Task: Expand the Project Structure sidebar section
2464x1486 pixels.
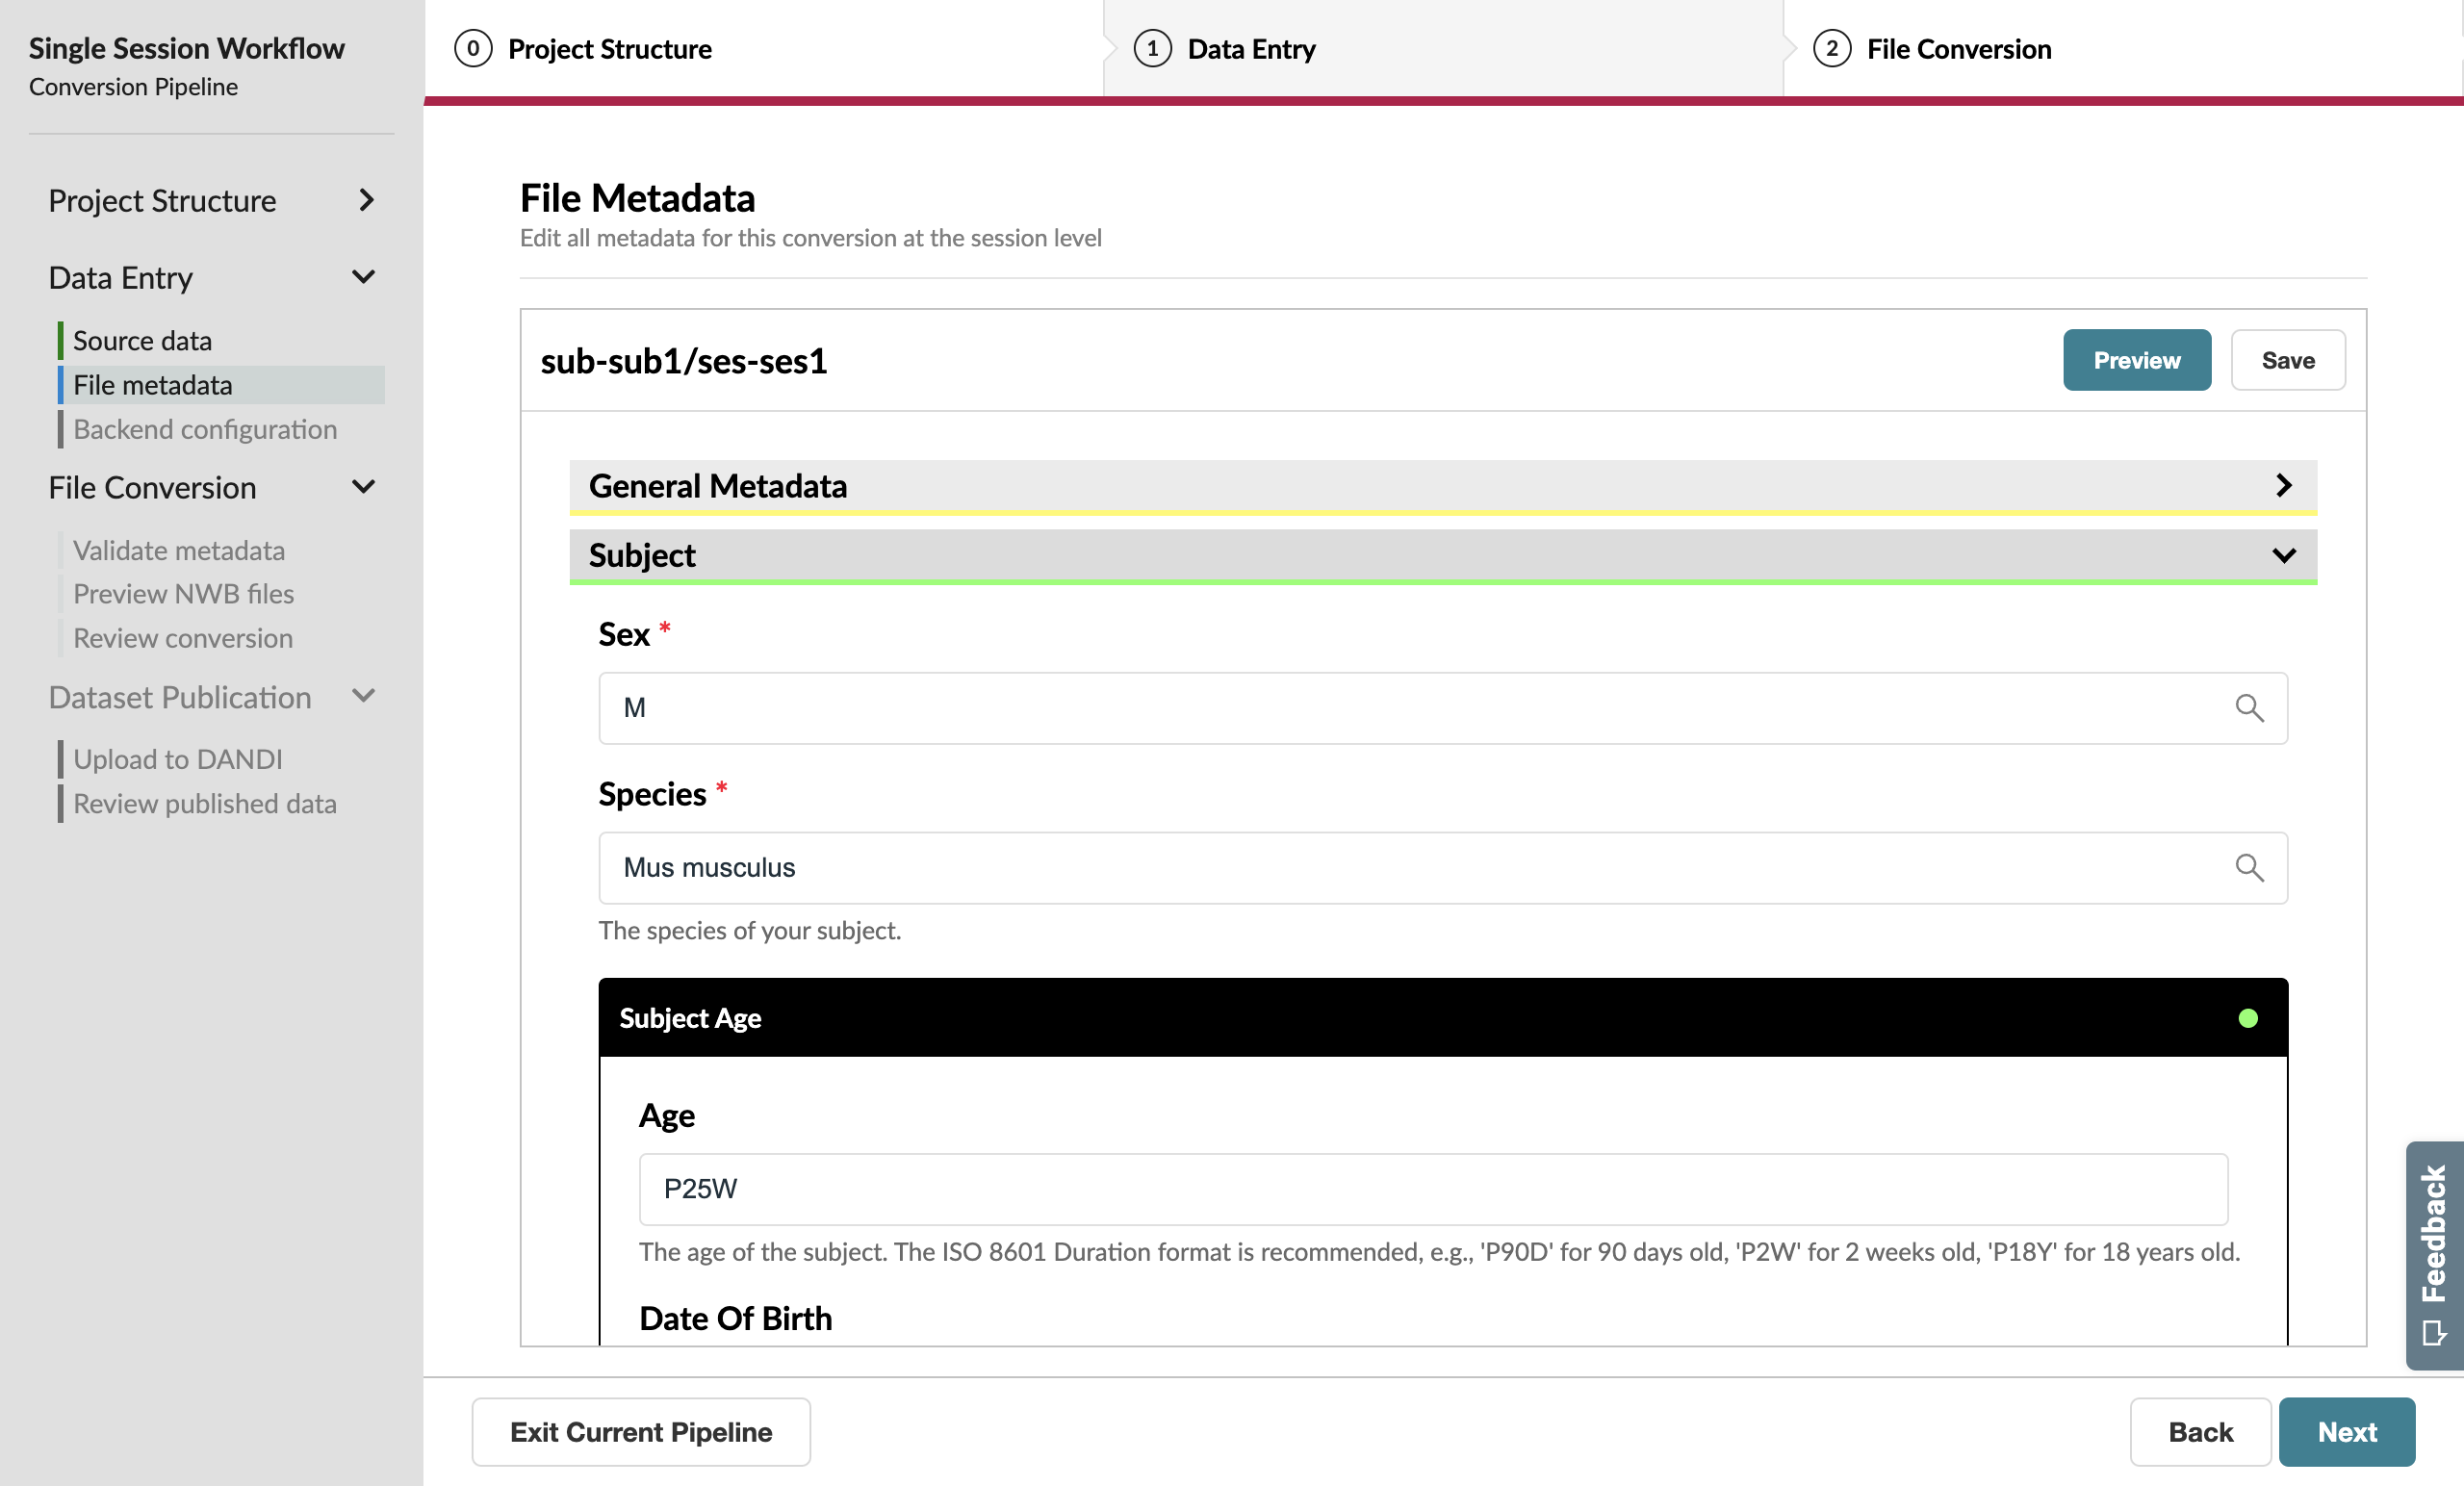Action: point(212,200)
